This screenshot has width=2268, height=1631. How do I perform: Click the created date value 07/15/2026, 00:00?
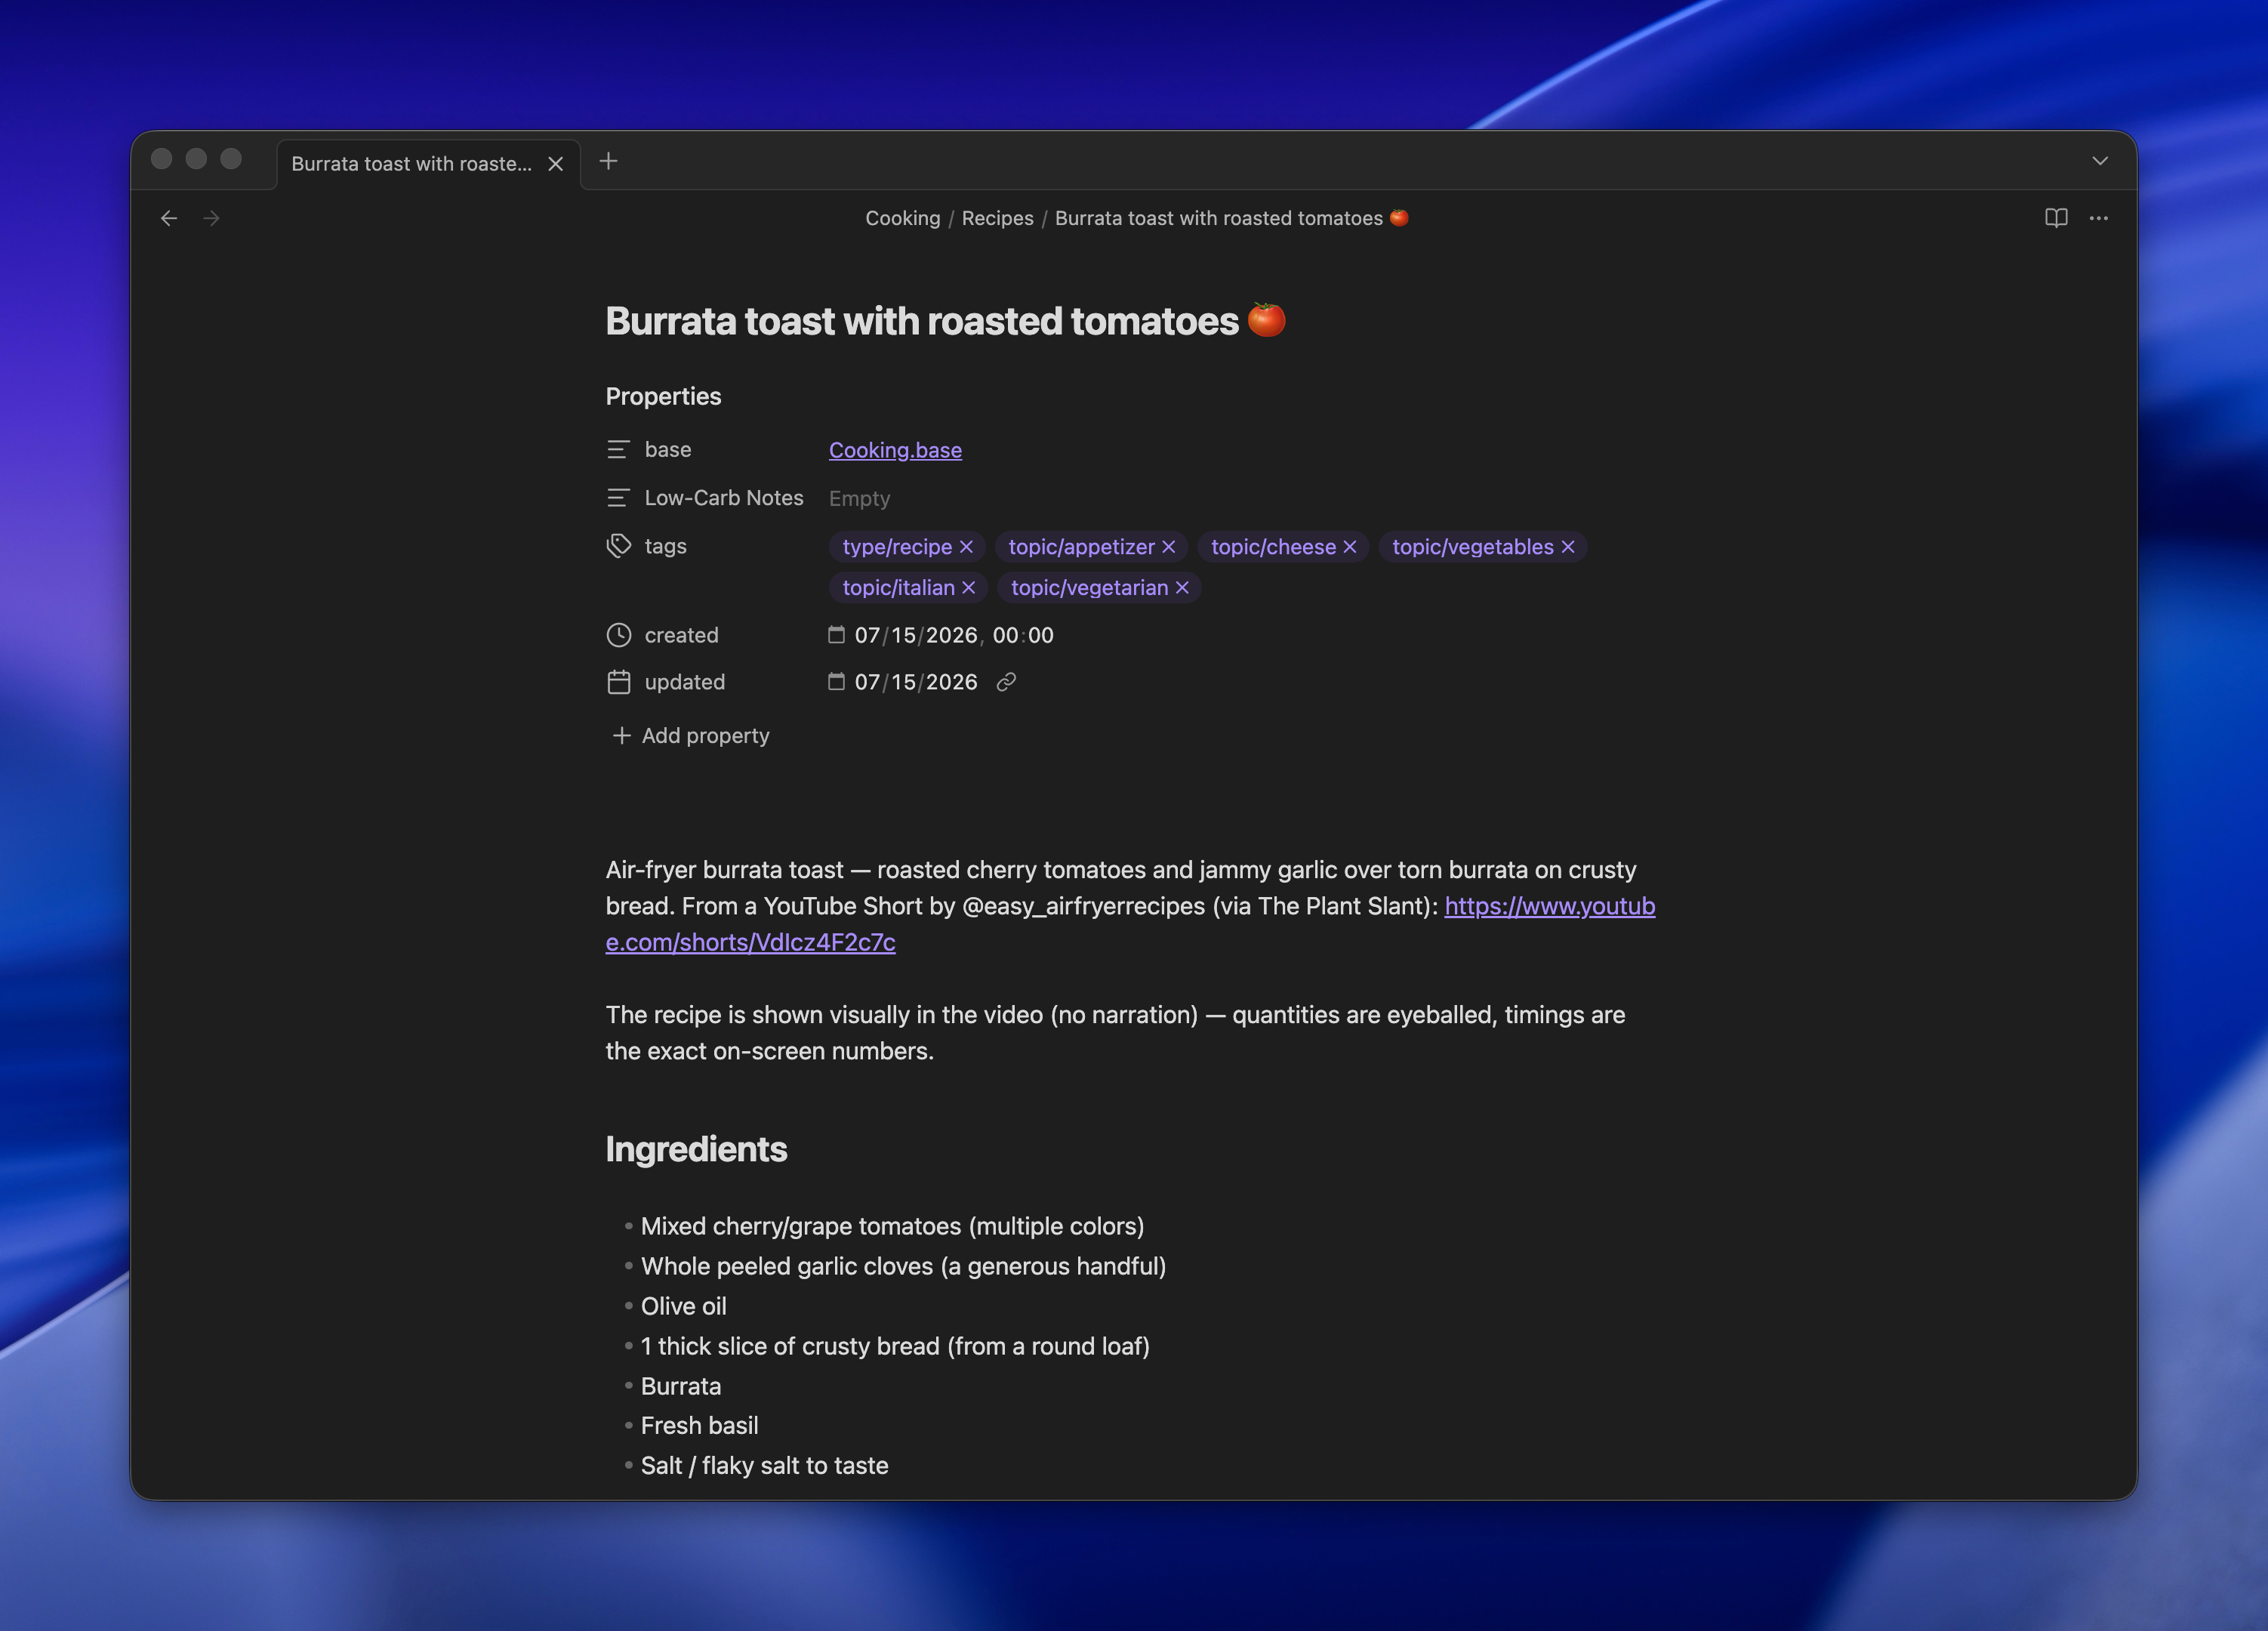click(954, 635)
